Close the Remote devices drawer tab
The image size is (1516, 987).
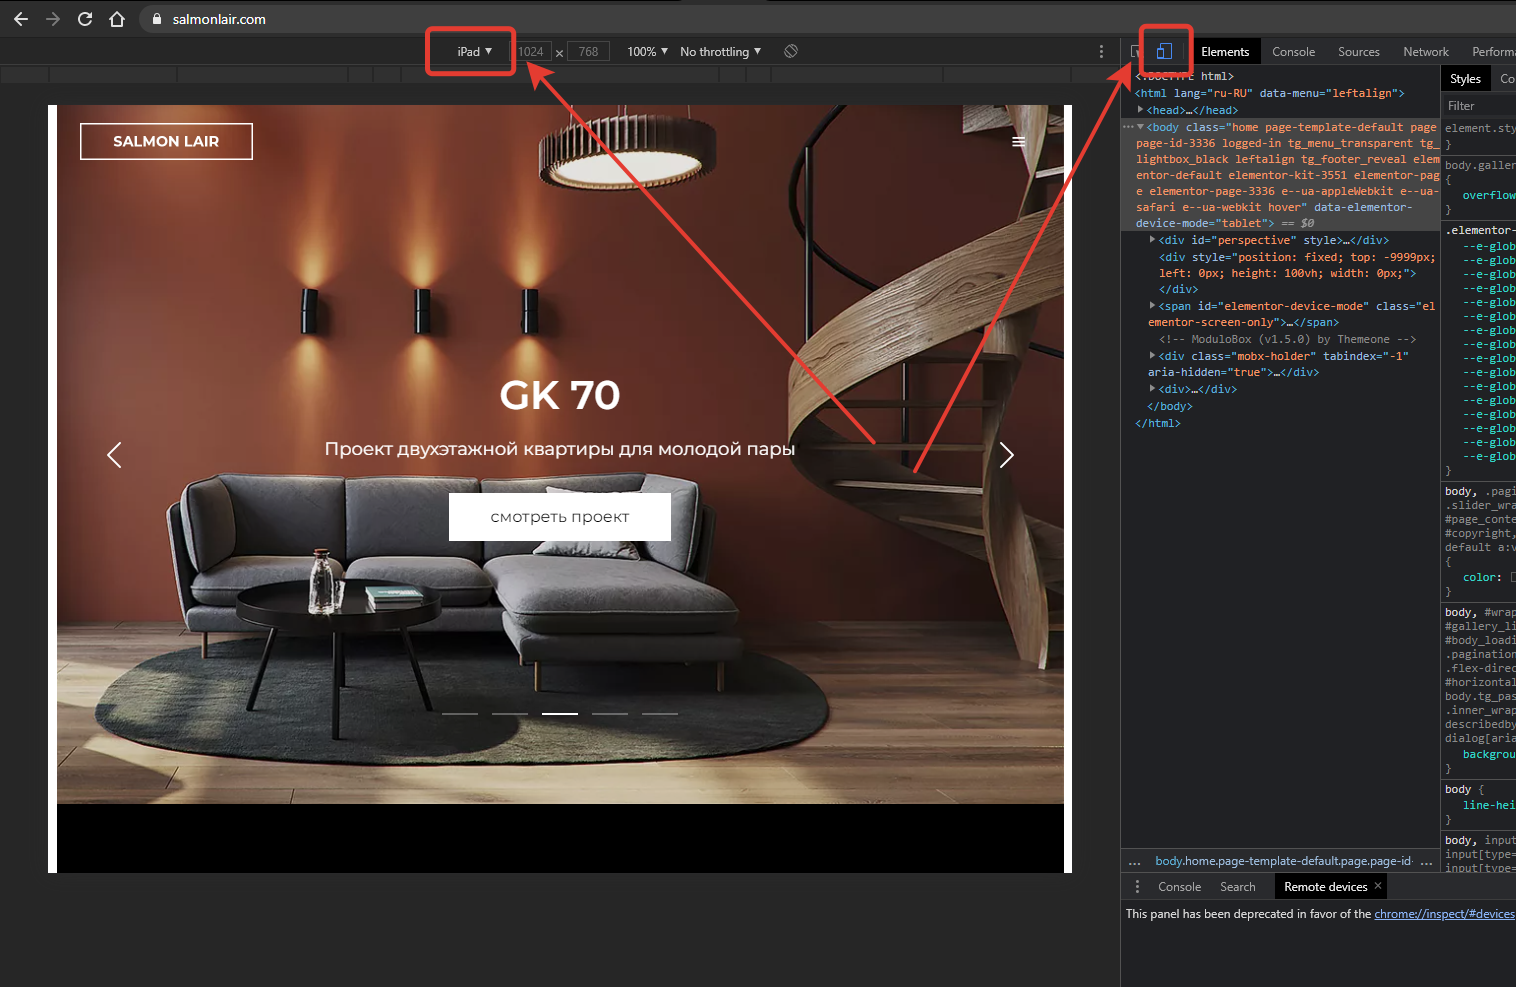(x=1378, y=886)
